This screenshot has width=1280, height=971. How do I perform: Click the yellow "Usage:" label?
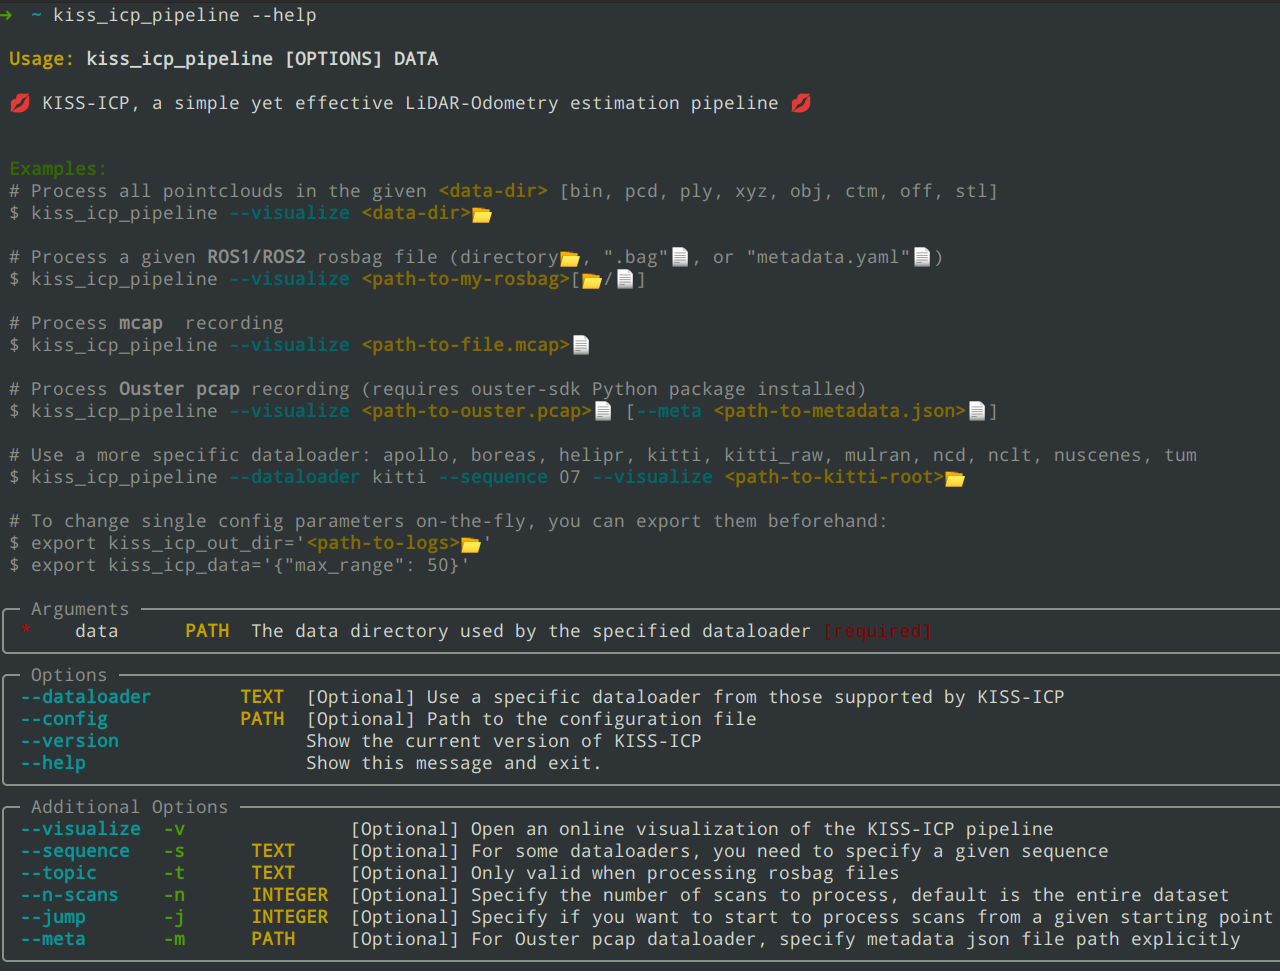coord(42,59)
